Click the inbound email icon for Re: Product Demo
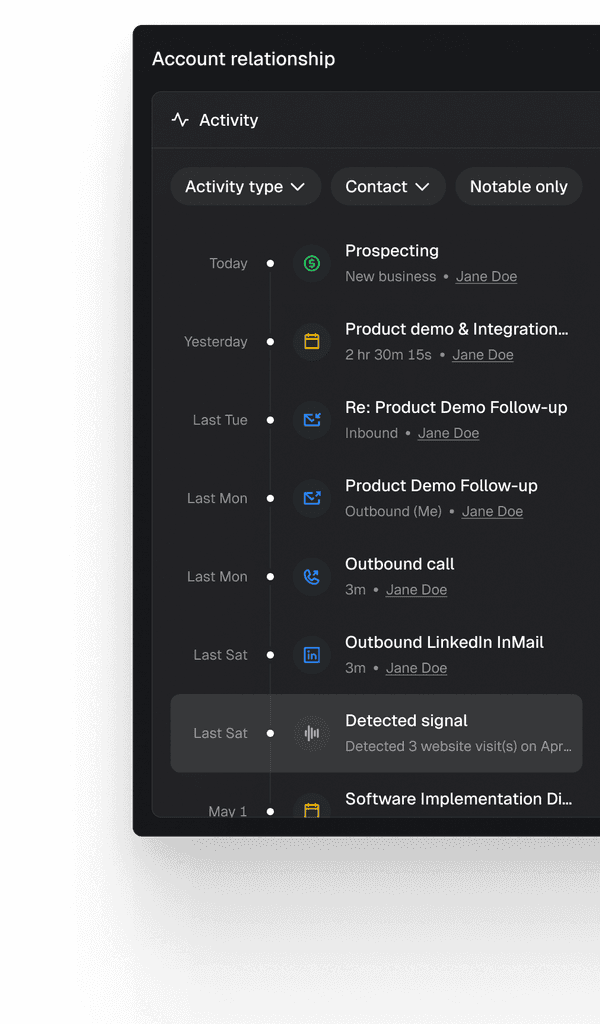 point(311,420)
